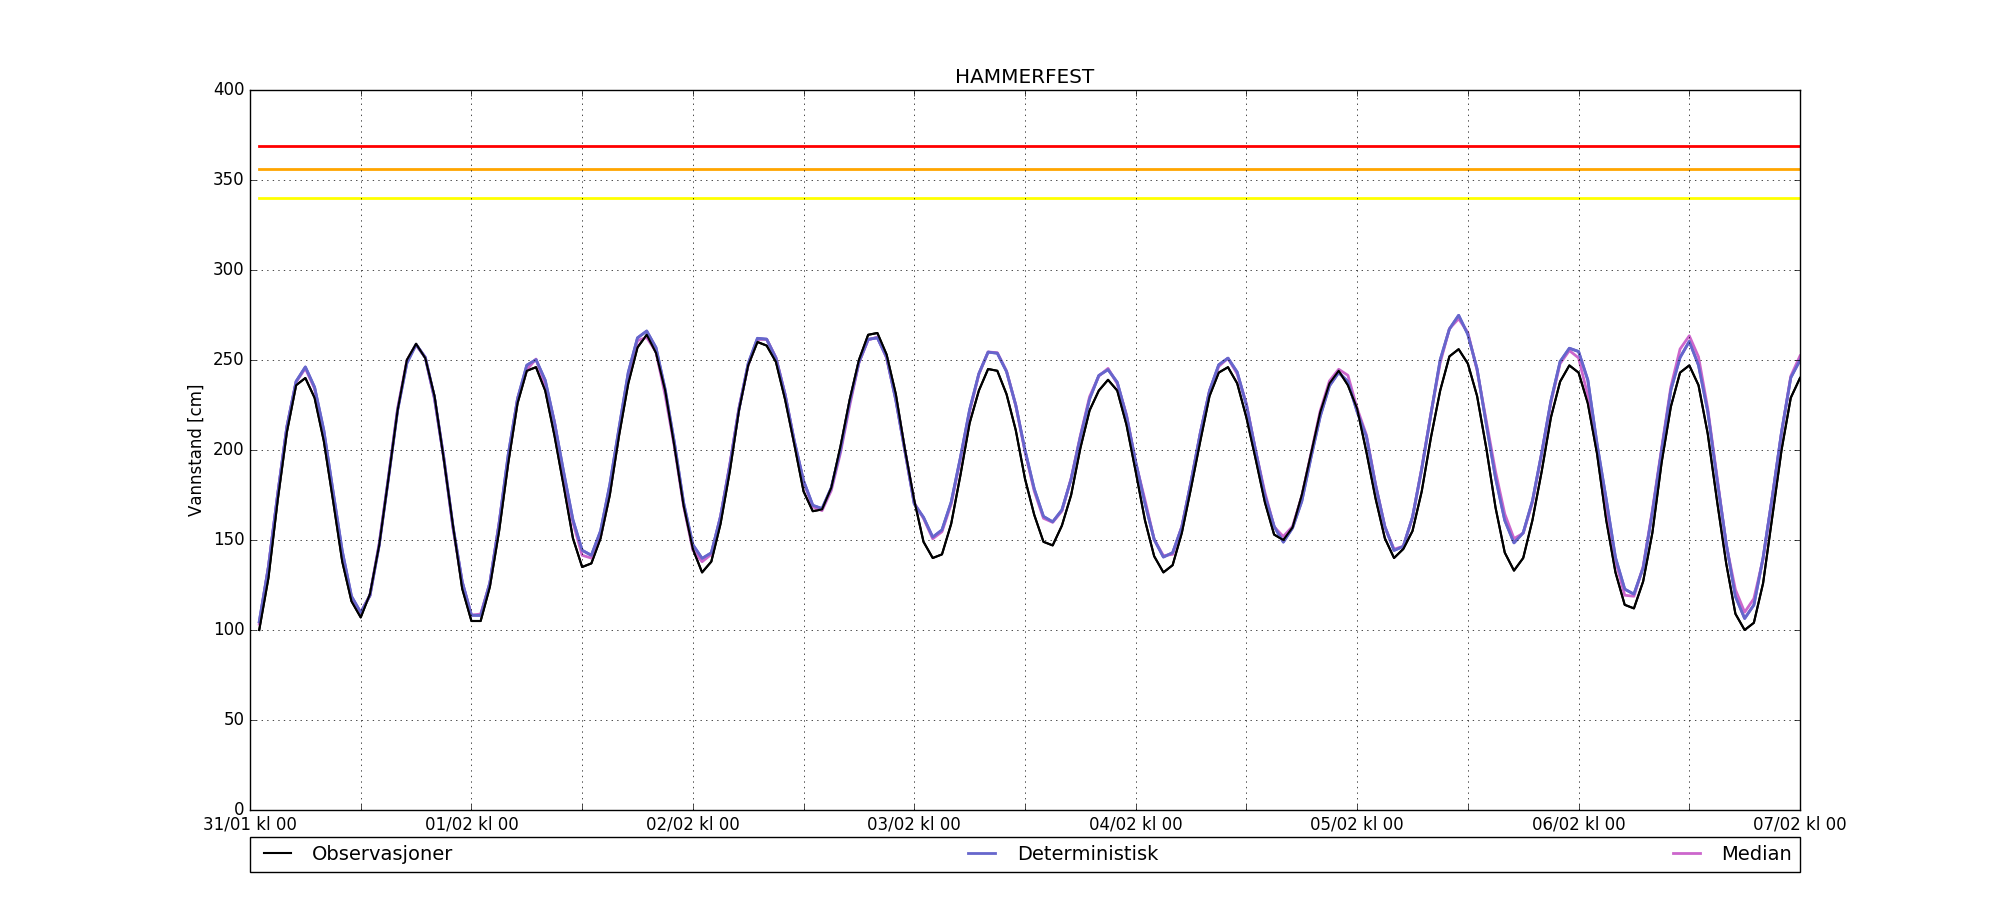Select the Observasjoner legend label
This screenshot has height=900, width=2000.
(x=382, y=854)
